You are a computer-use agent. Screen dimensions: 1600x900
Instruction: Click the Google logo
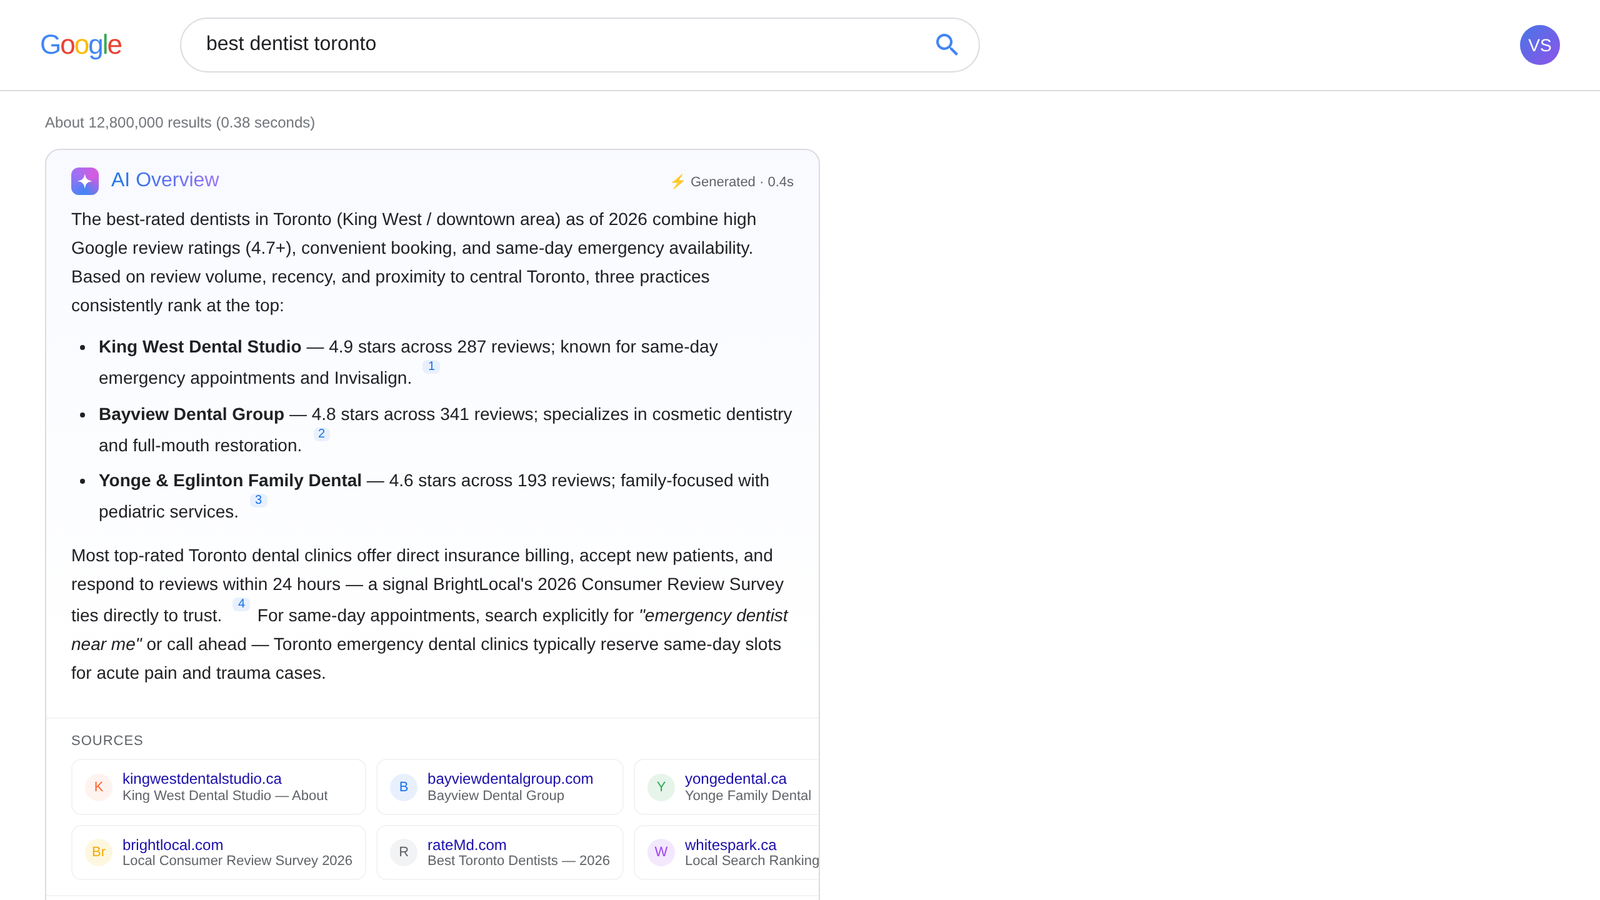pos(81,45)
